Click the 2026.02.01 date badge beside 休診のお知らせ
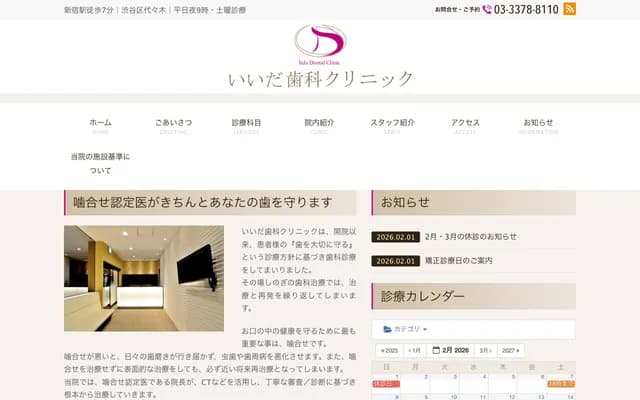Screen dimensions: 640x400 coord(396,237)
